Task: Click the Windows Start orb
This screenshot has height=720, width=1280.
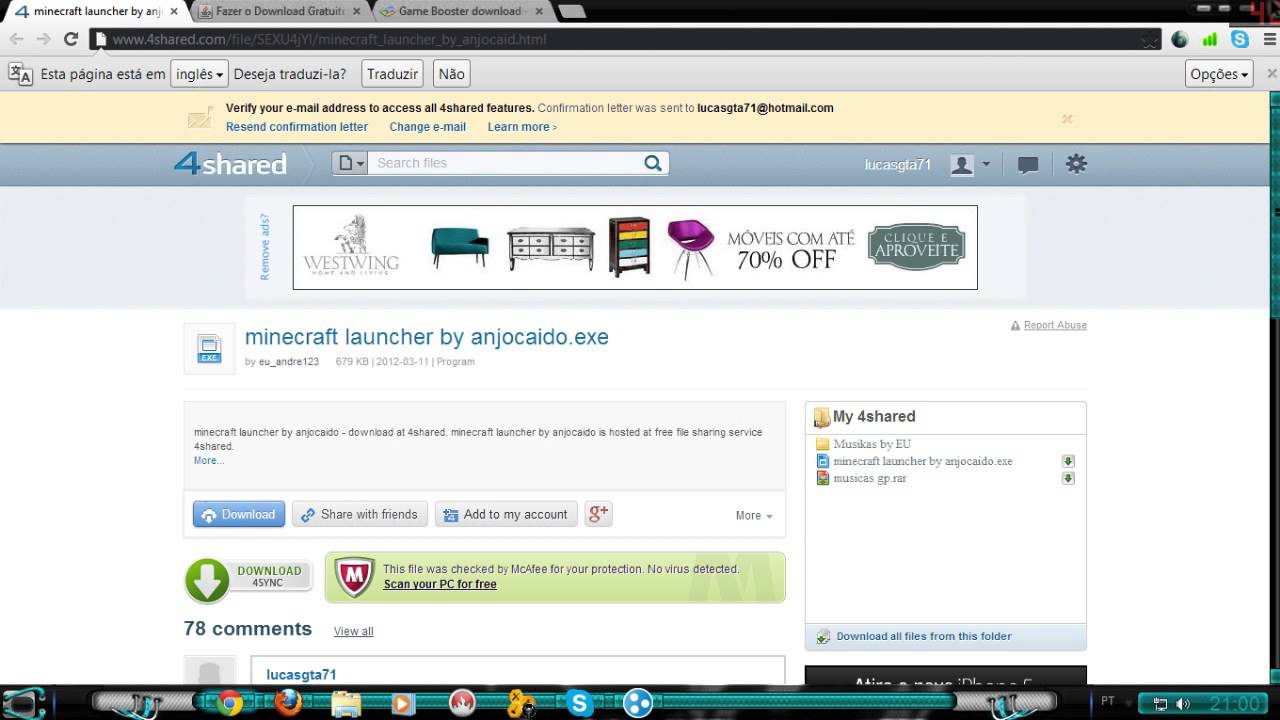Action: (24, 703)
